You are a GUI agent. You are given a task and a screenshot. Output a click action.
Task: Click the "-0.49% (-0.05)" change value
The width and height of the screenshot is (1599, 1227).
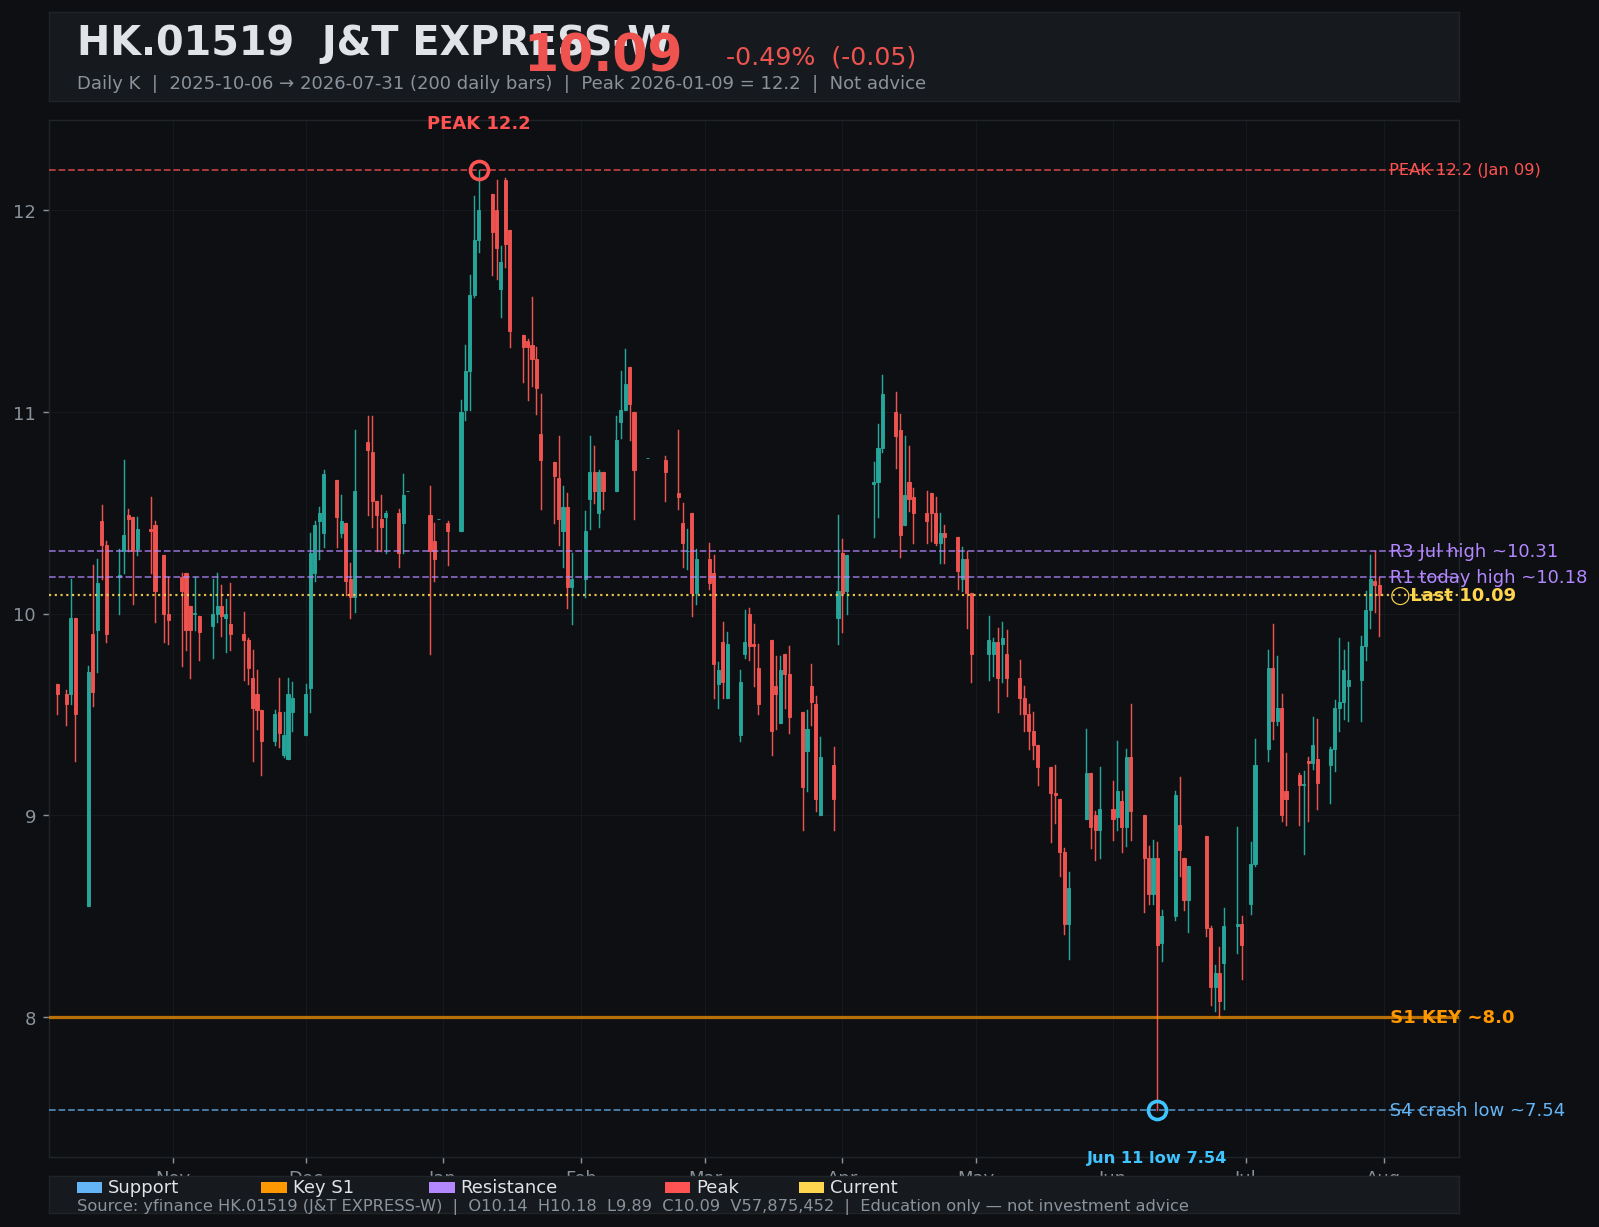pos(821,58)
